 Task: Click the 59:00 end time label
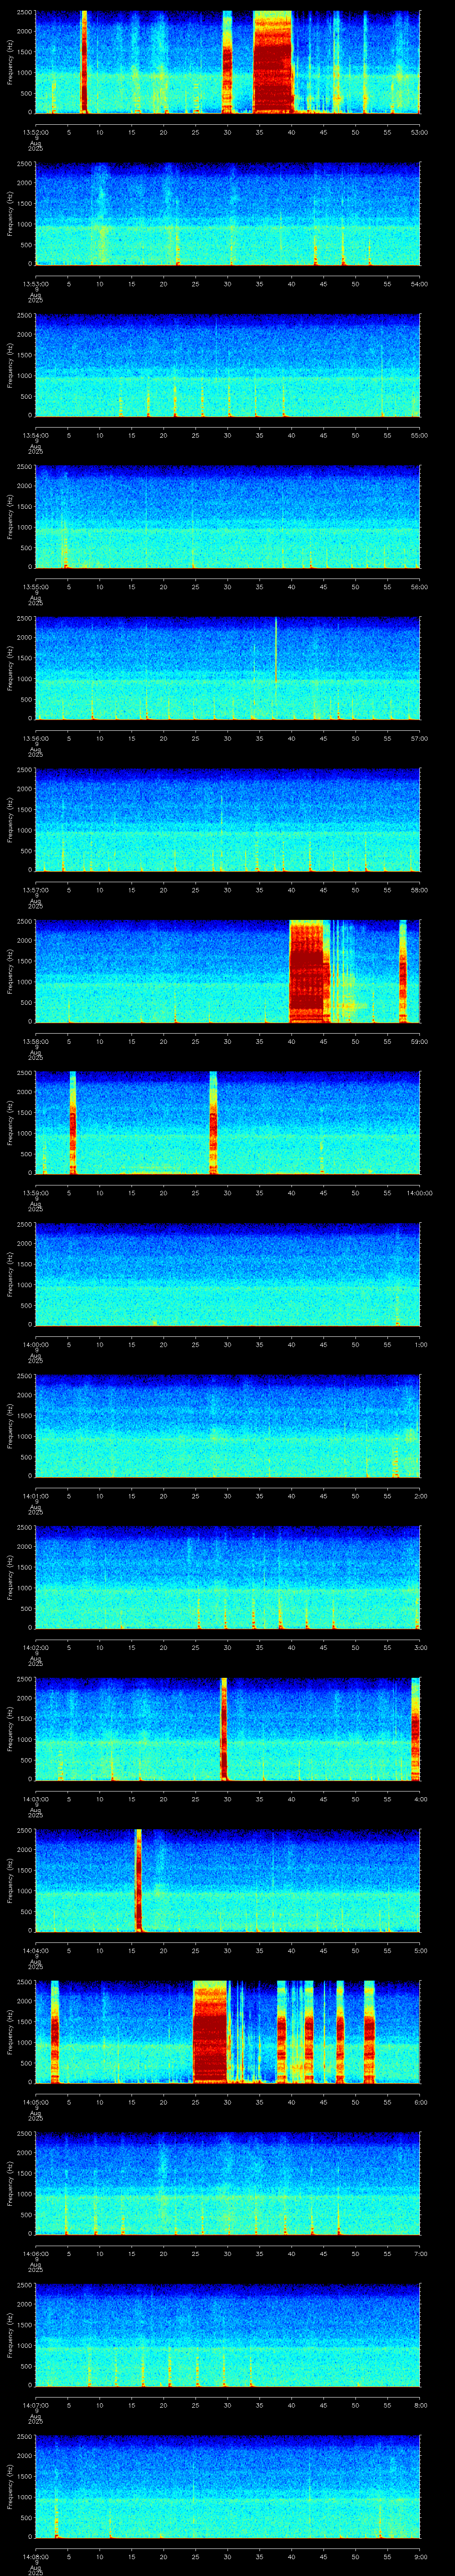[x=419, y=1041]
